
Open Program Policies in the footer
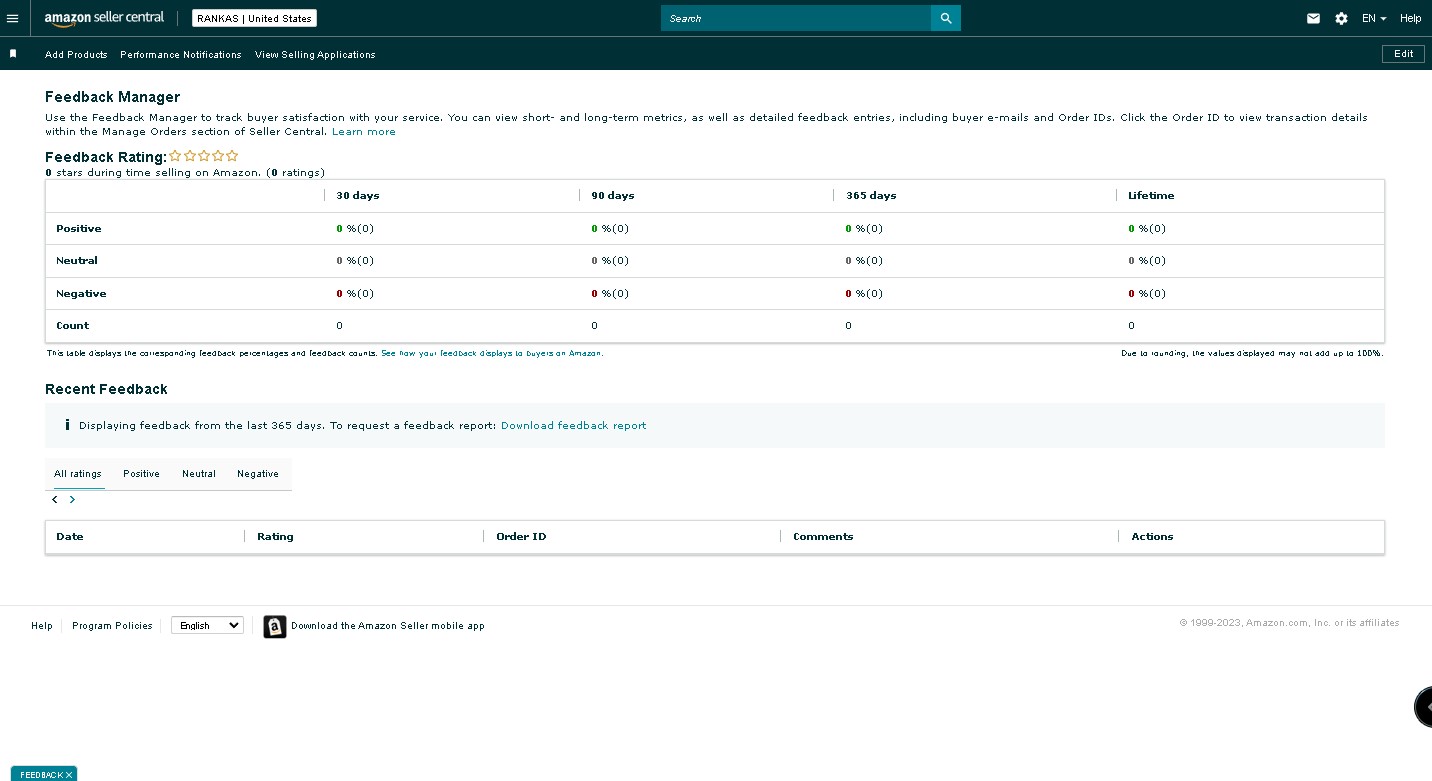coord(112,626)
